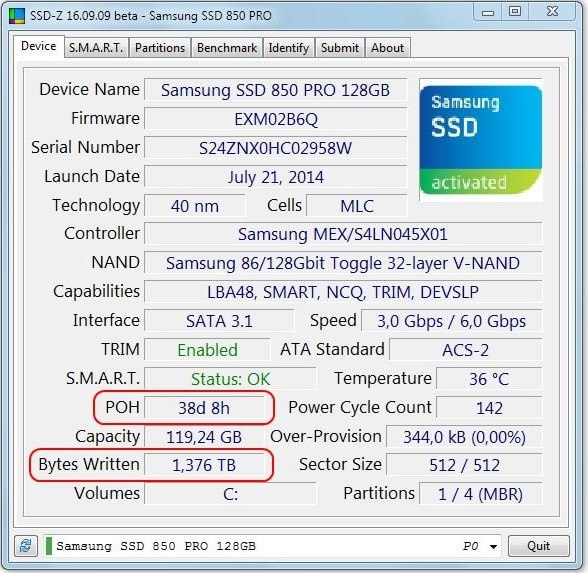The height and width of the screenshot is (573, 588).
Task: Click the partitions value 1 / 4 (MBR)
Action: (480, 494)
